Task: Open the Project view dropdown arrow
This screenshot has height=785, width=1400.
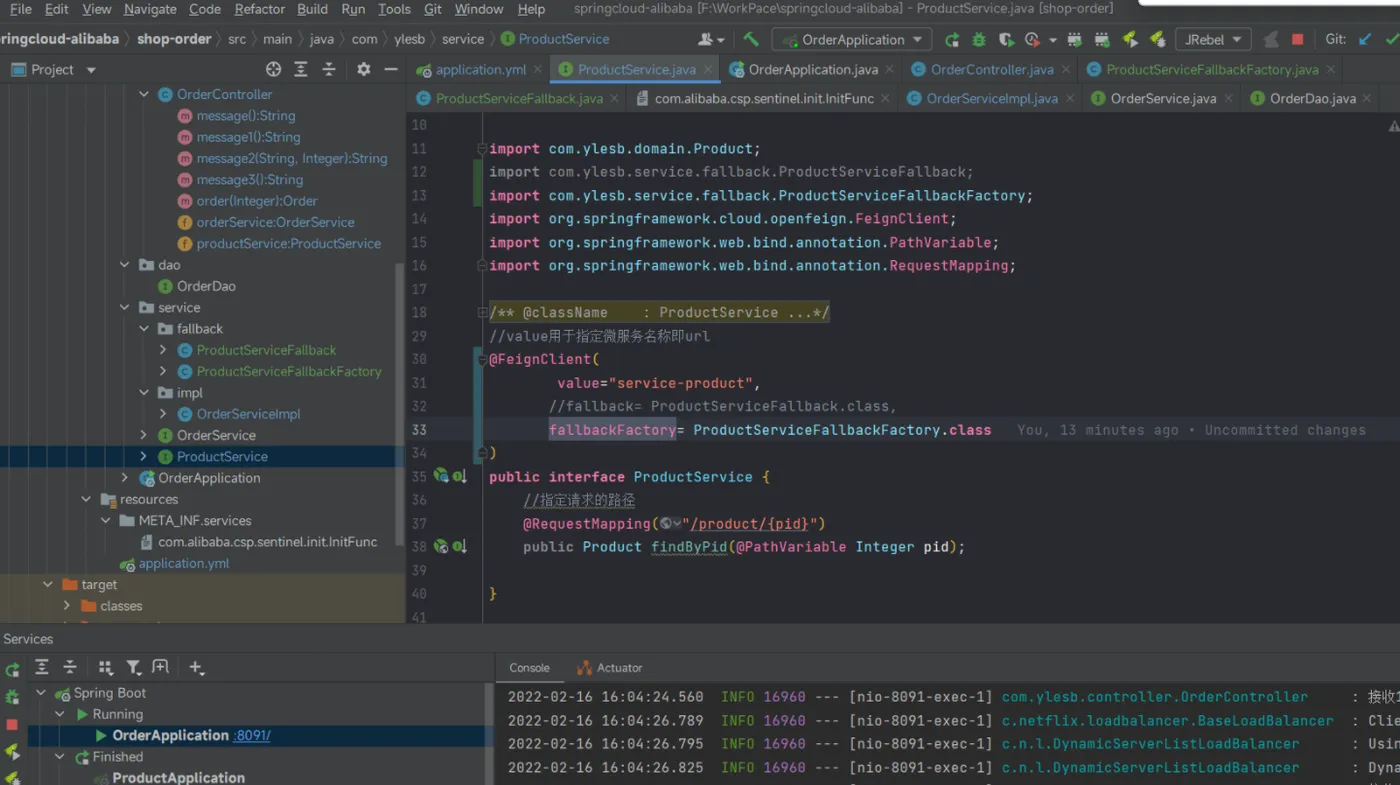Action: pos(91,70)
